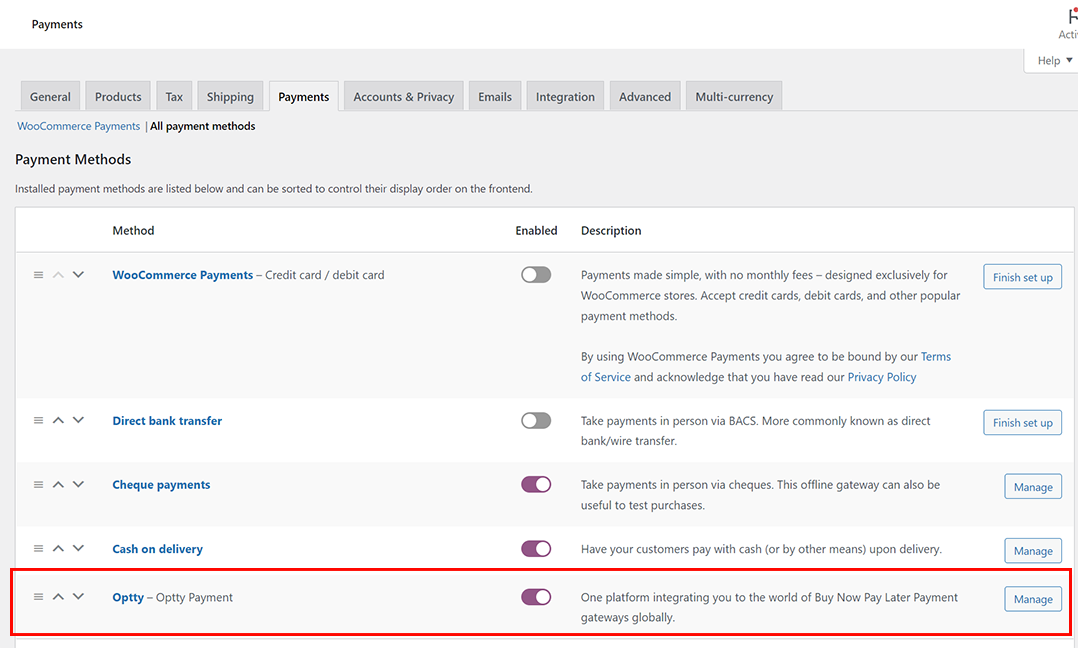Switch to the Products tab
This screenshot has height=648, width=1078.
coord(118,97)
